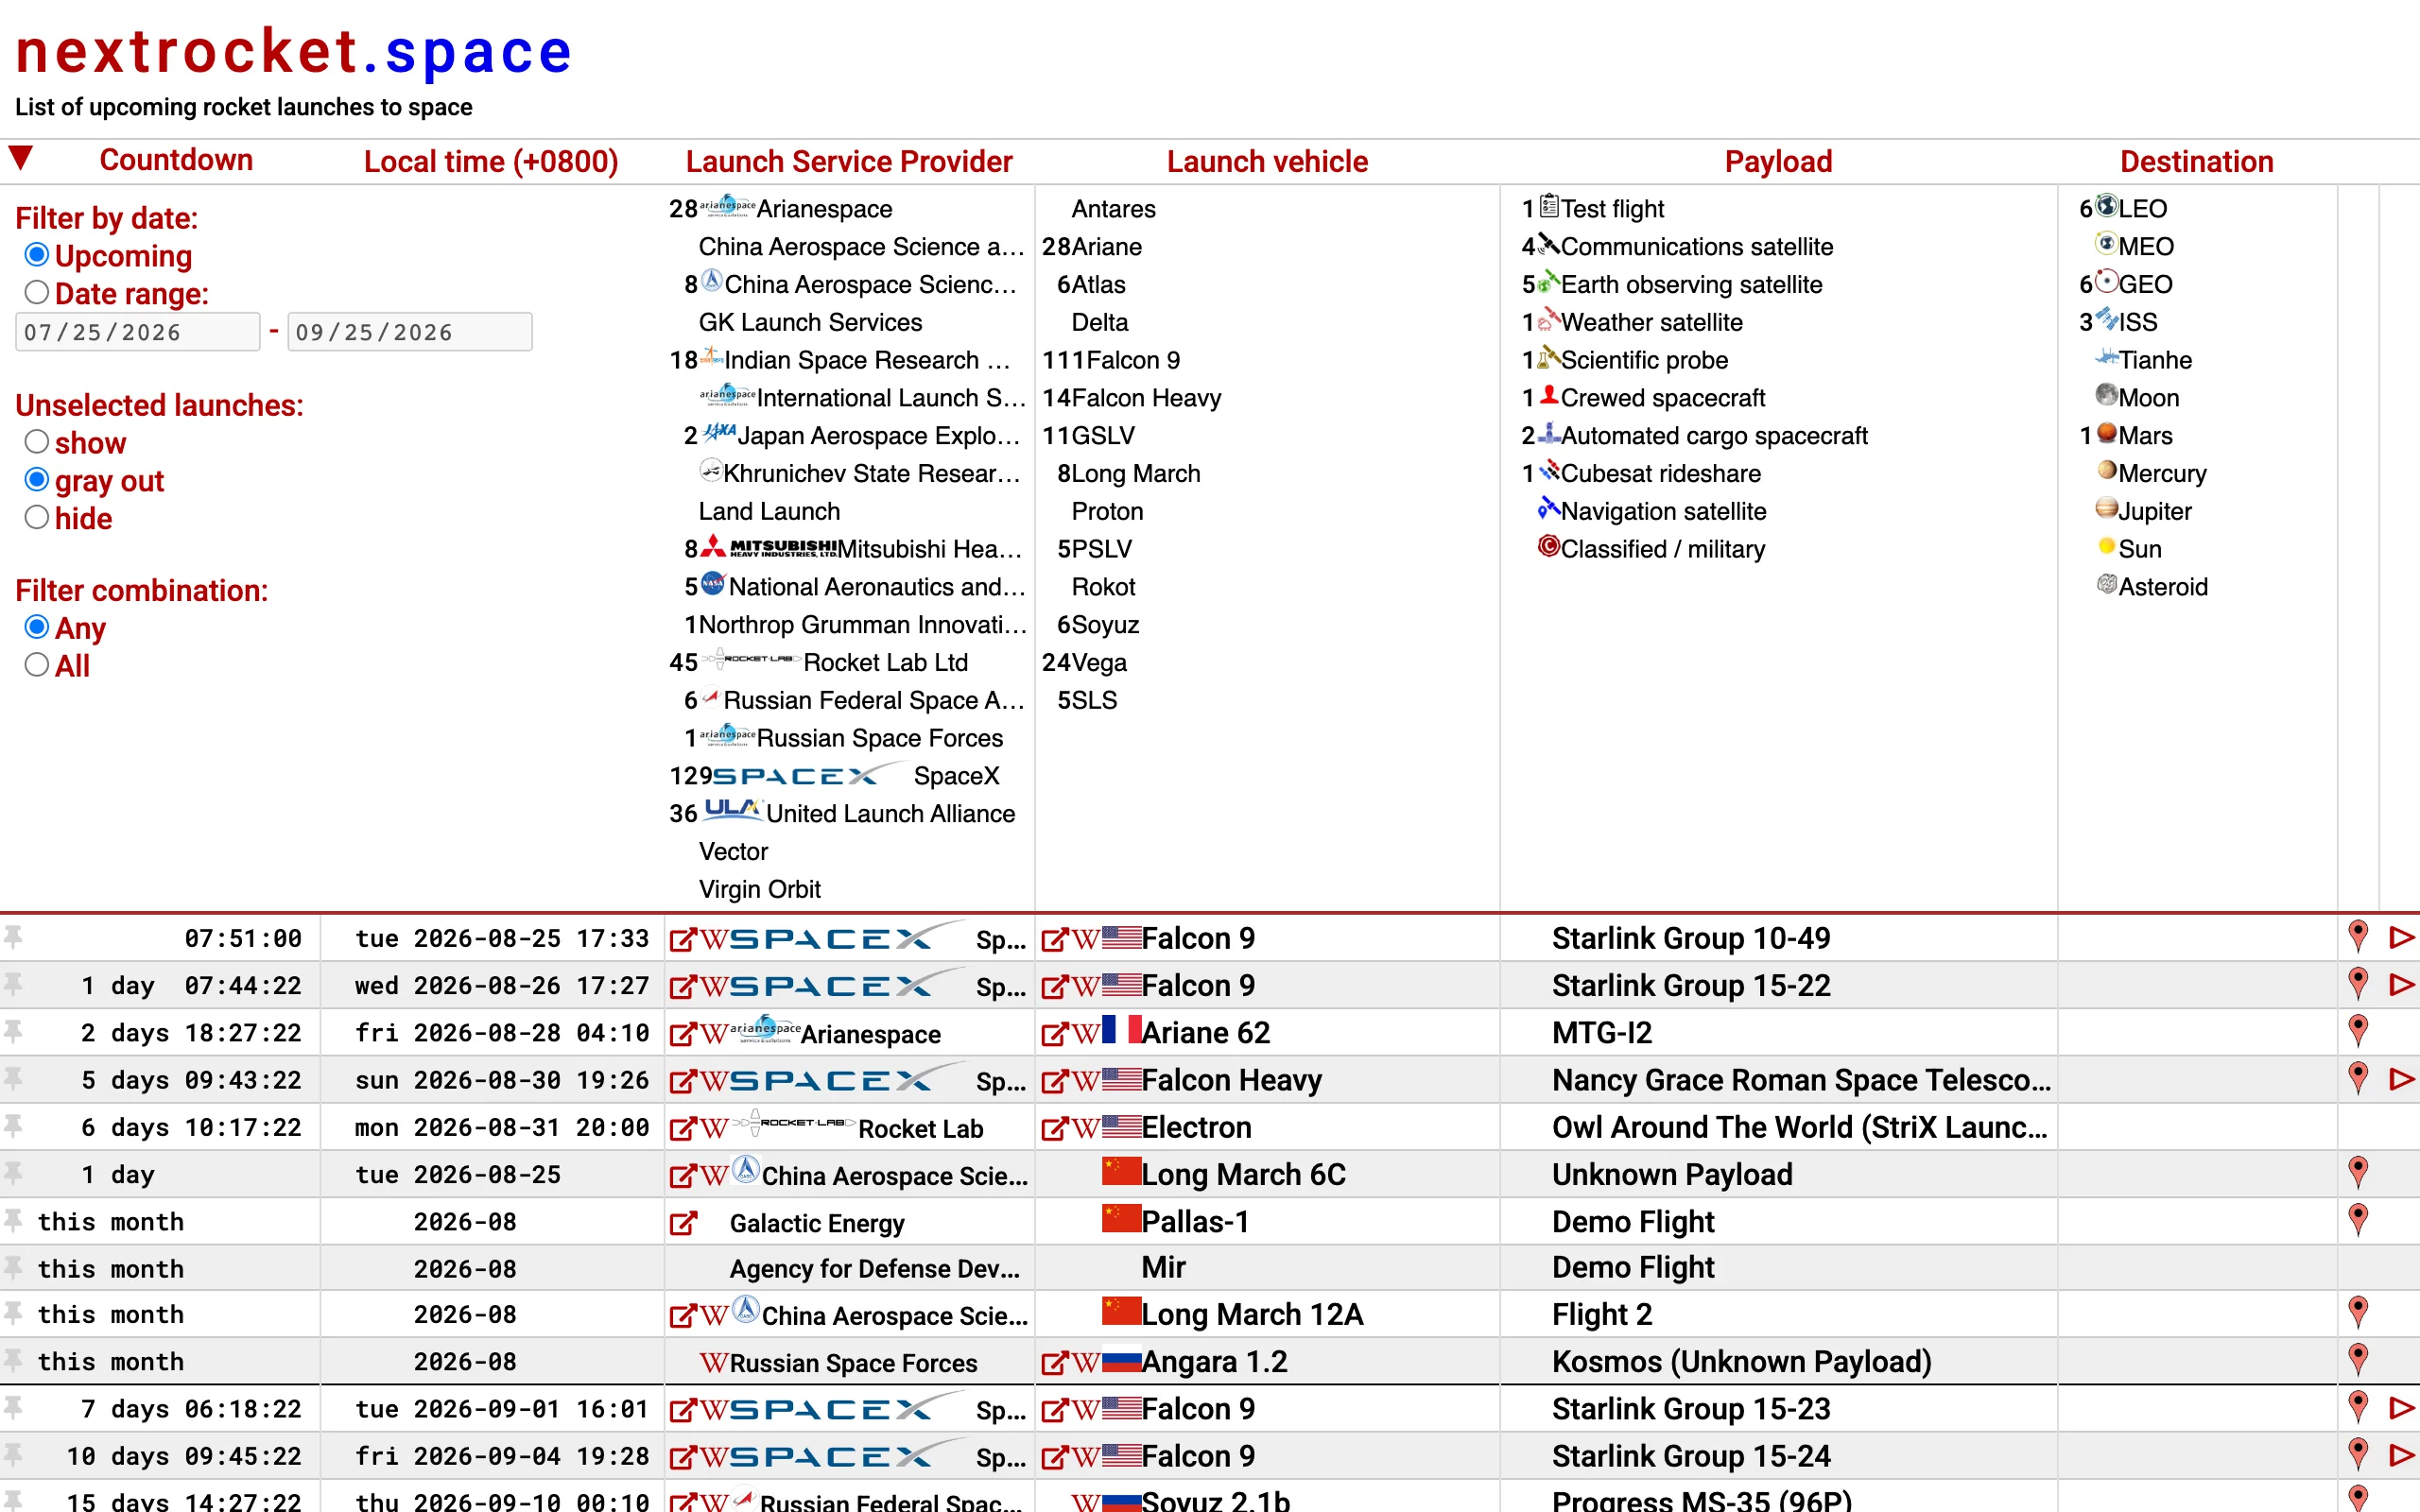This screenshot has width=2420, height=1512.
Task: Filter by Communications satellite payload icon
Action: [x=1549, y=244]
